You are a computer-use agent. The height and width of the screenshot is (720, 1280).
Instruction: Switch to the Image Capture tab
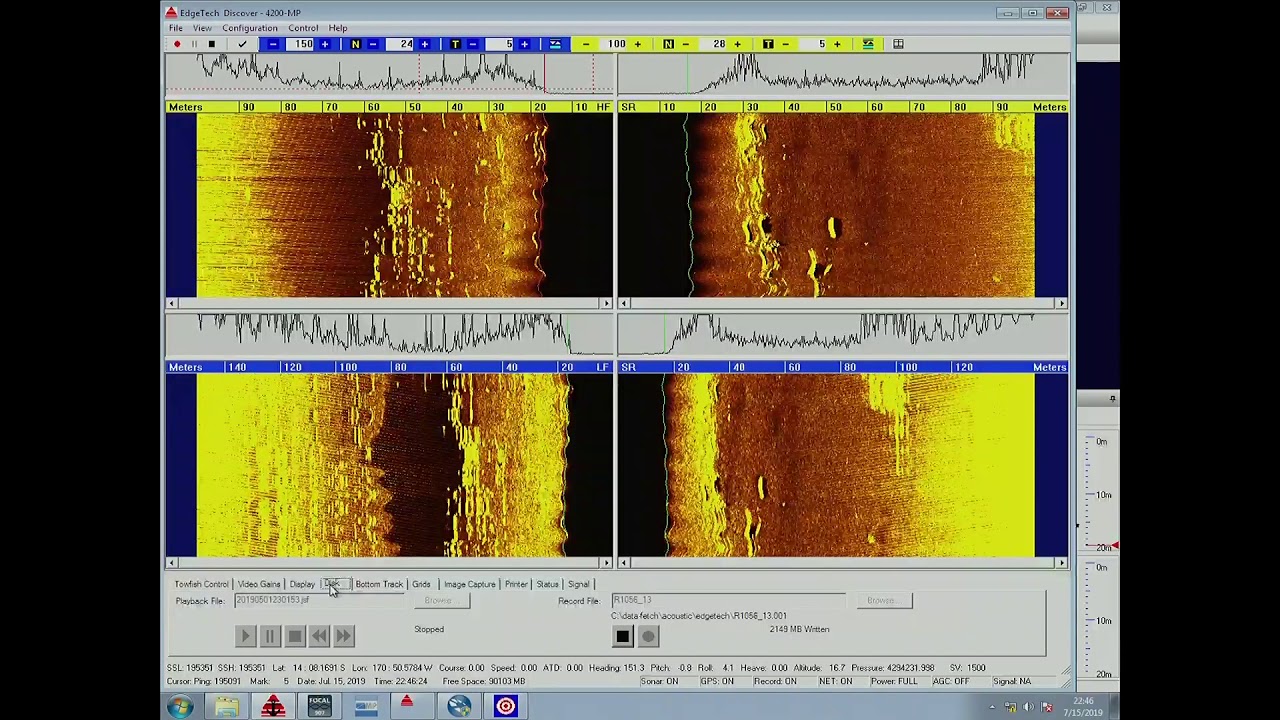pyautogui.click(x=469, y=584)
